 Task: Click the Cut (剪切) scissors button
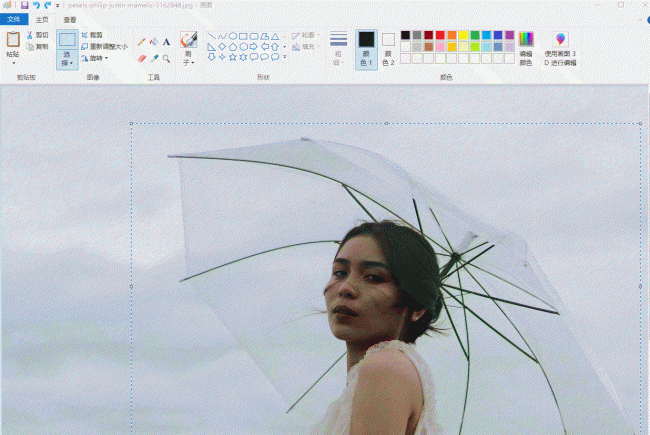point(38,35)
